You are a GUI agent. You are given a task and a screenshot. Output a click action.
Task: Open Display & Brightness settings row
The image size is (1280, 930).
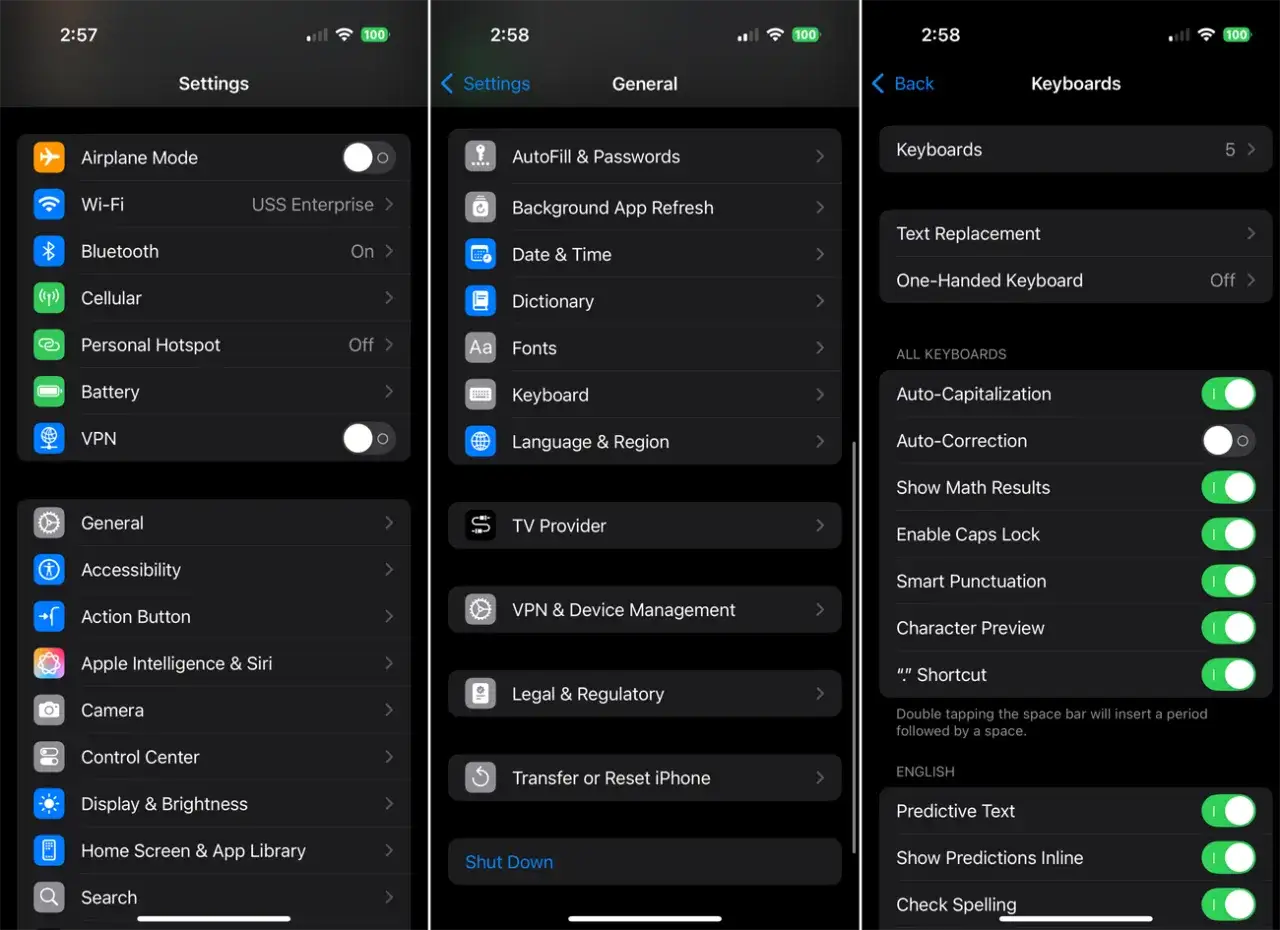tap(214, 804)
